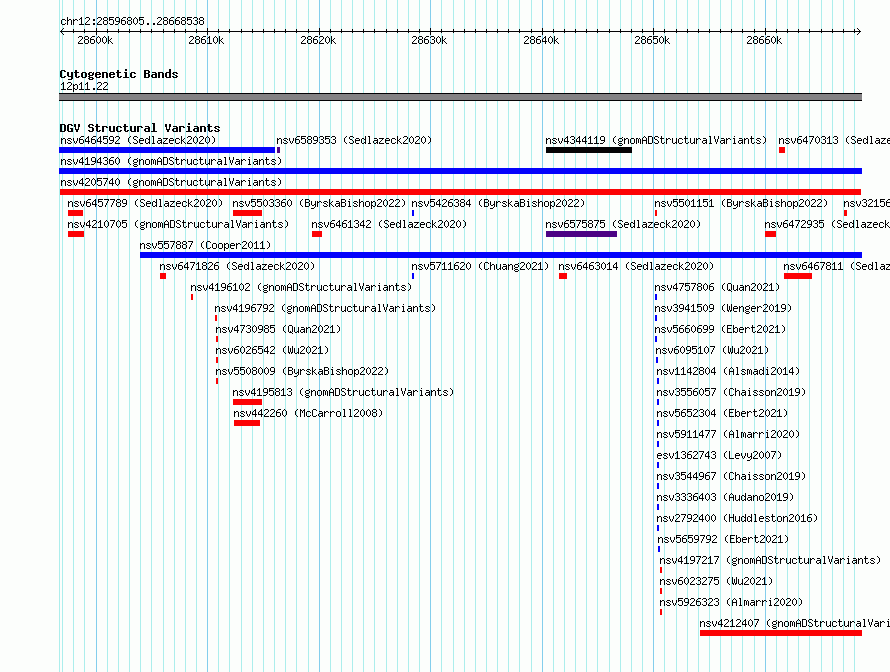This screenshot has height=672, width=890.
Task: Click esv1362743 (Levy2007) label
Action: pyautogui.click(x=719, y=455)
